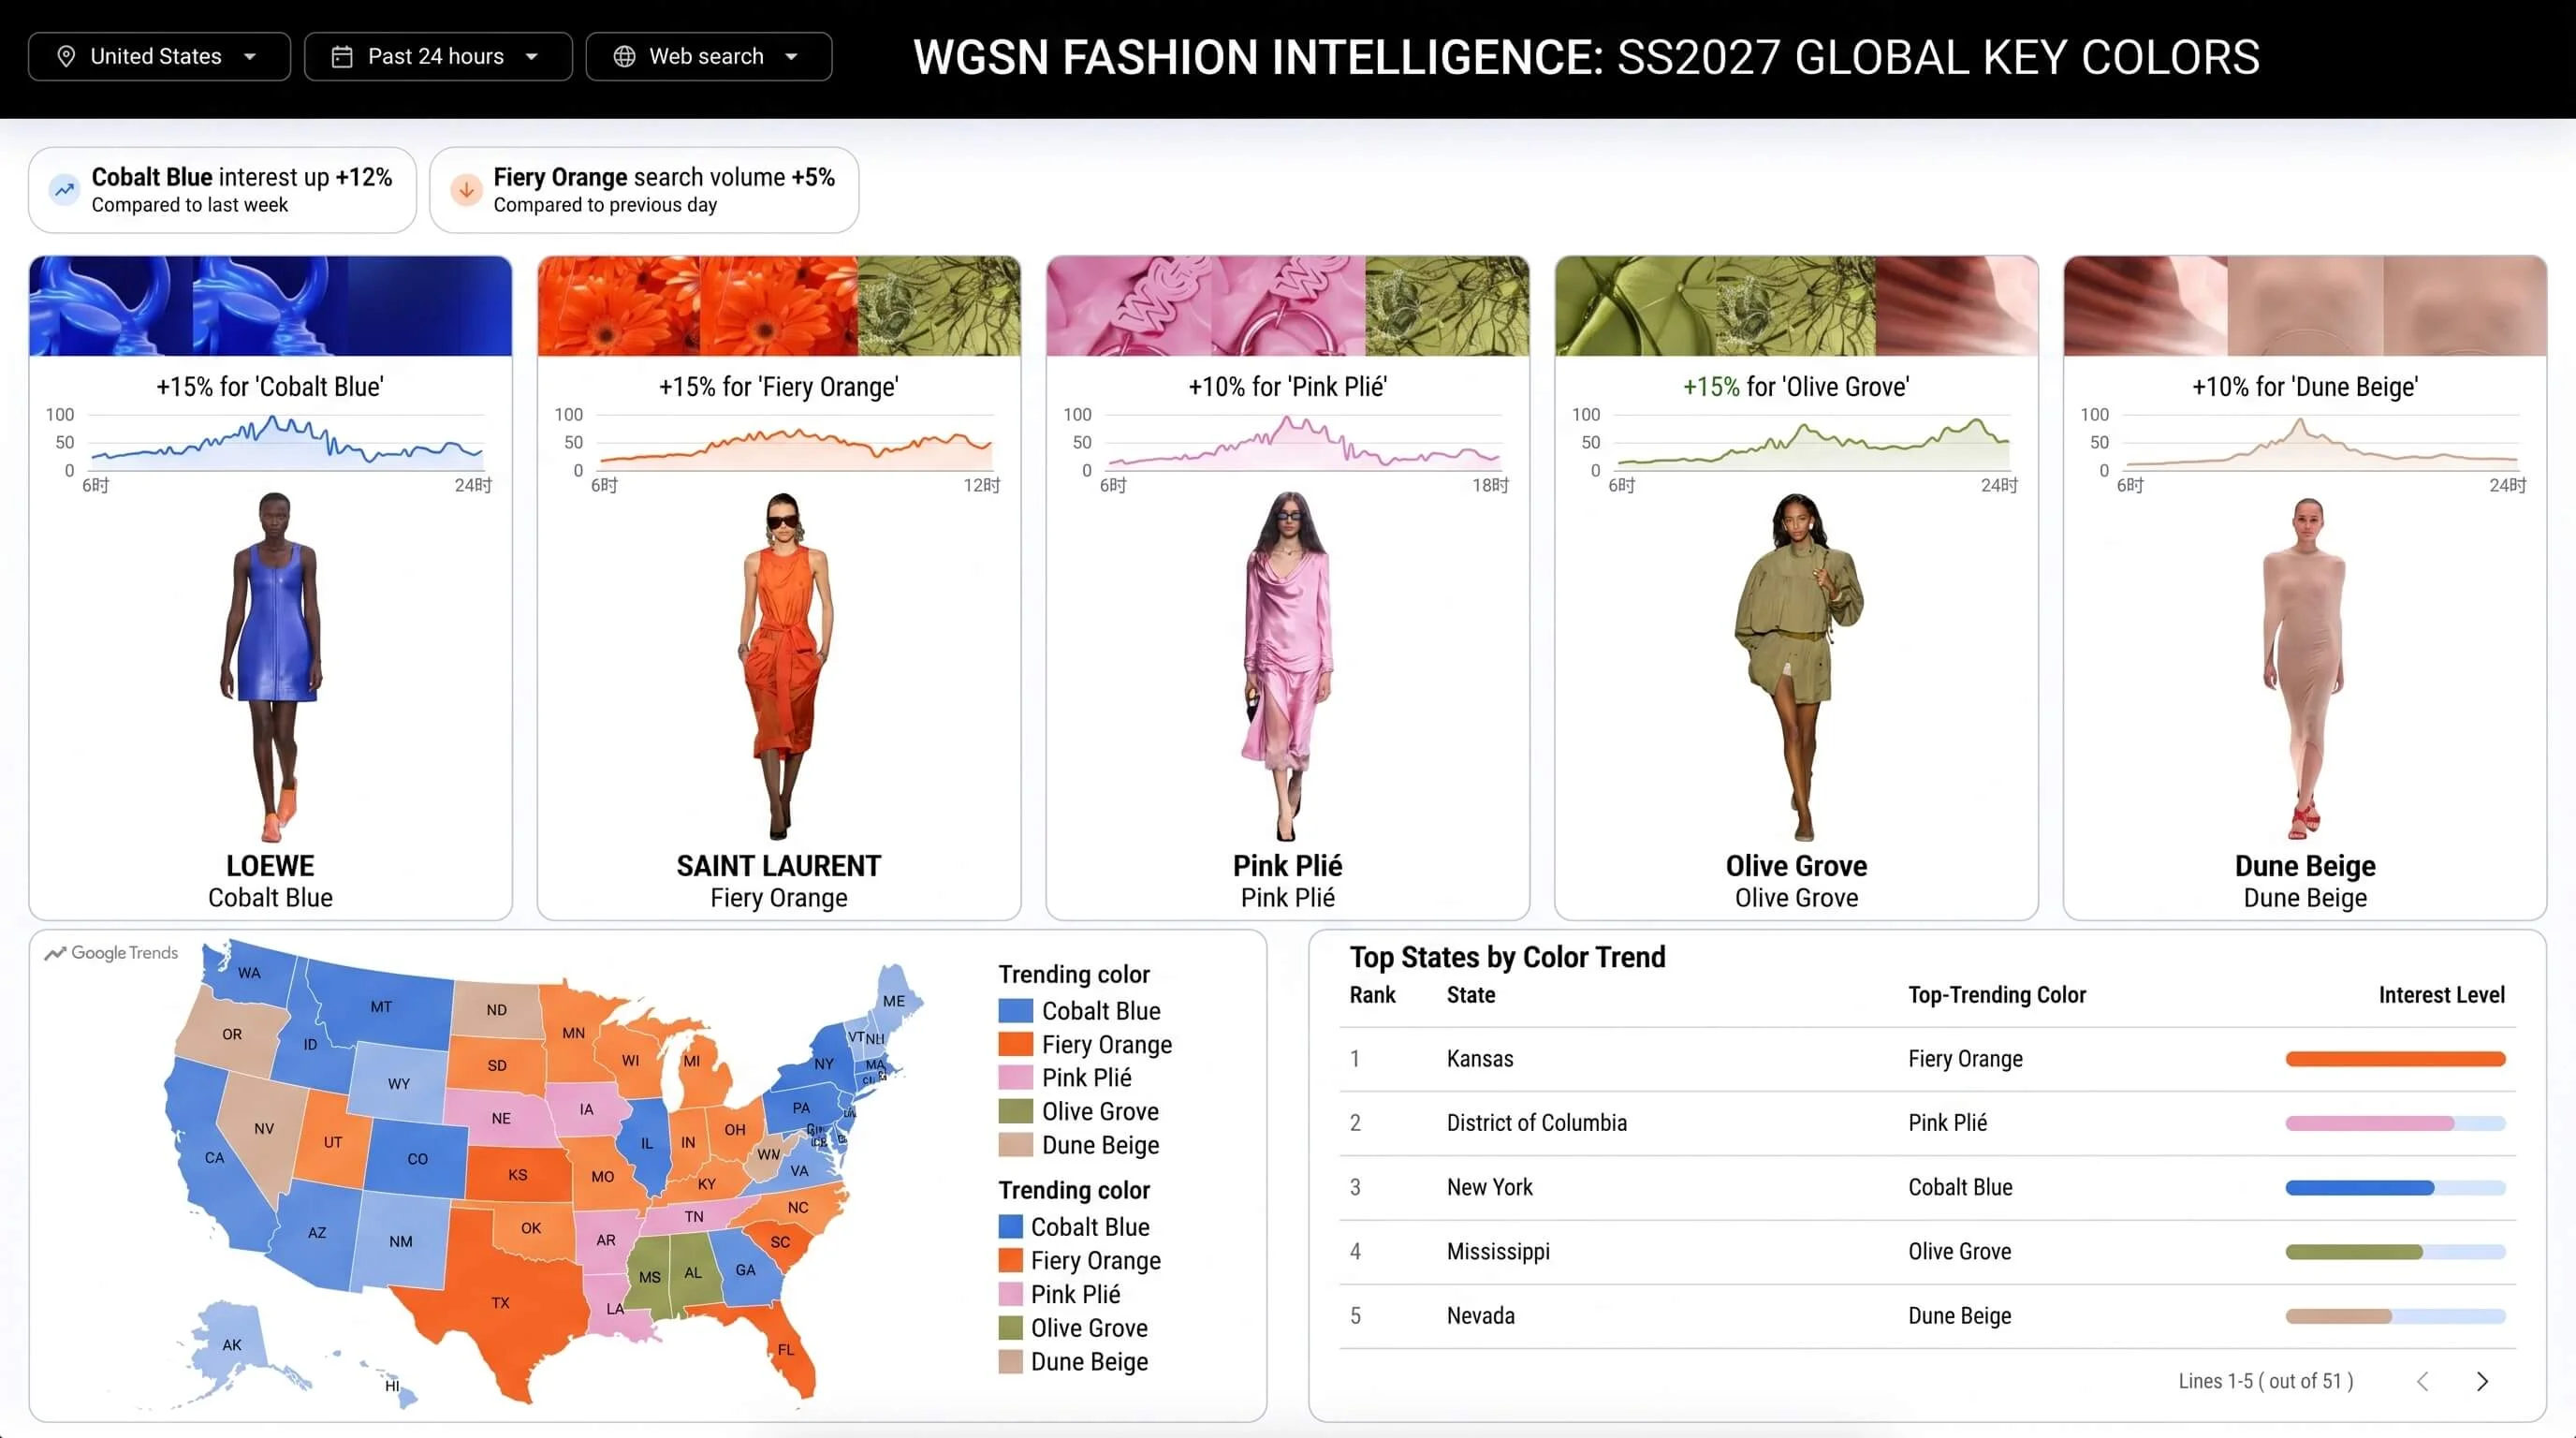Open the Web search type dropdown
Viewport: 2576px width, 1438px height.
pyautogui.click(x=708, y=56)
